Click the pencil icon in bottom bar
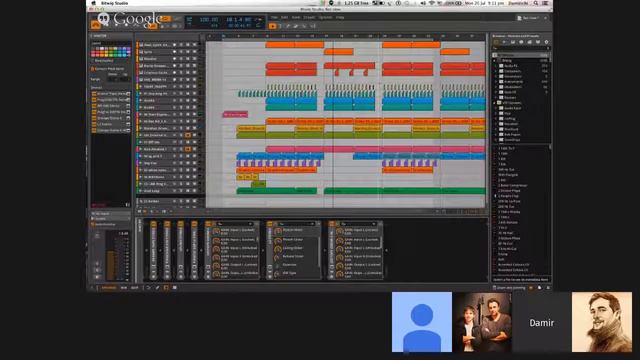Viewport: 640px width, 360px height. click(158, 288)
